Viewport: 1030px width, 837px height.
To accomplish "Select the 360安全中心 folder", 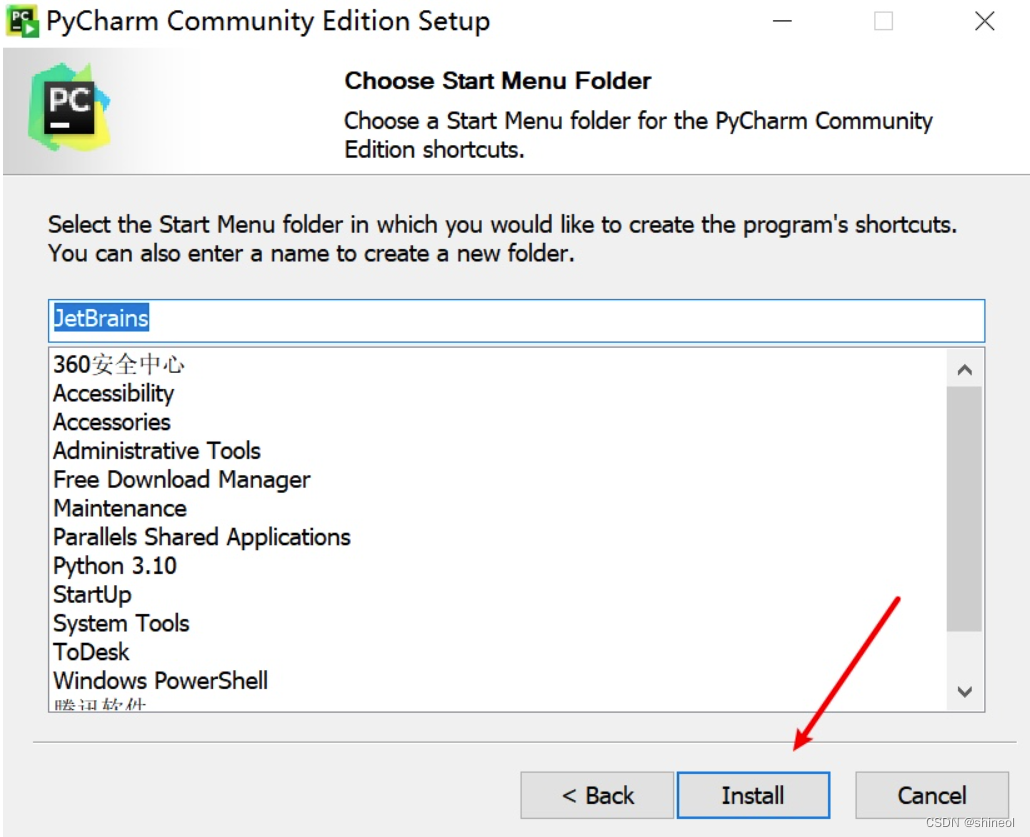I will (119, 365).
